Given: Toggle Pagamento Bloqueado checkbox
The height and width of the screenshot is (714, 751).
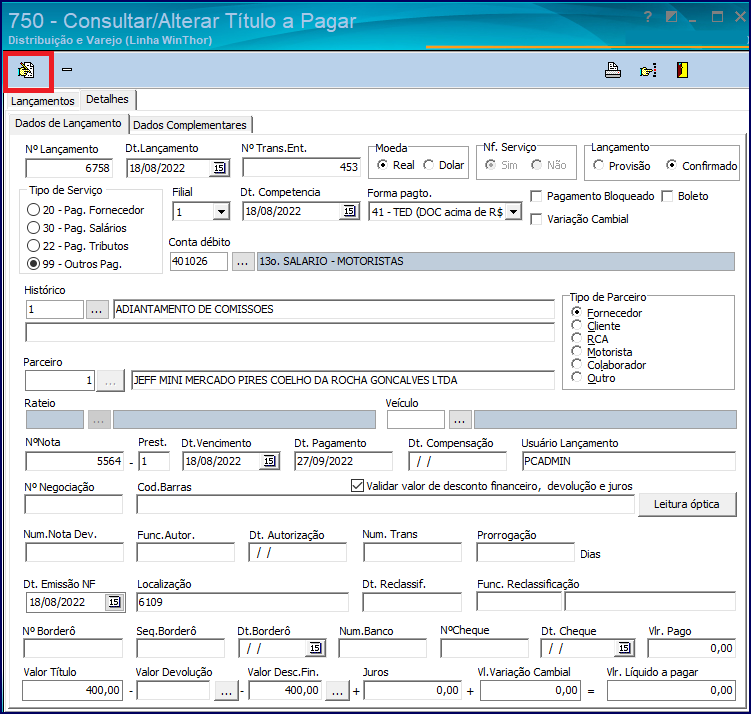Looking at the screenshot, I should coord(536,196).
